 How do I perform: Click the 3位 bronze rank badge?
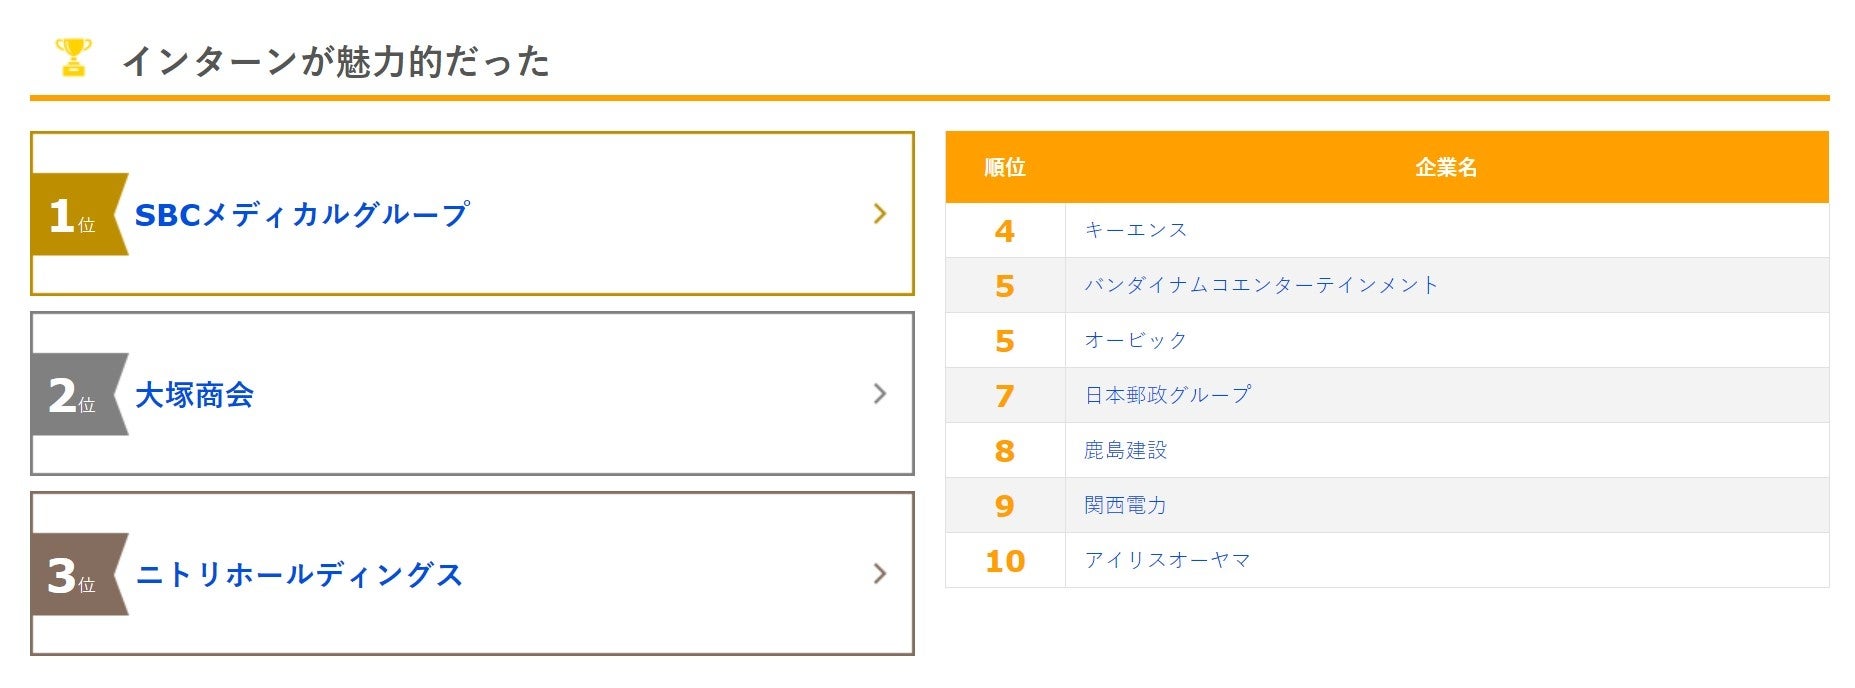pyautogui.click(x=76, y=574)
